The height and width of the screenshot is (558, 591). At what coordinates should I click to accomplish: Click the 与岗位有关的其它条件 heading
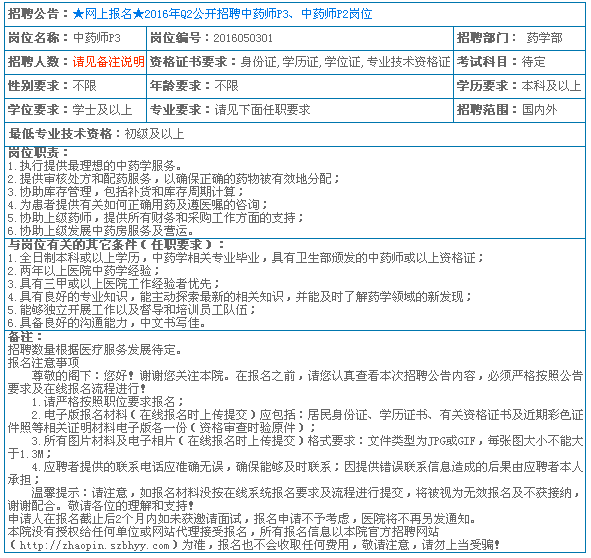(x=116, y=245)
